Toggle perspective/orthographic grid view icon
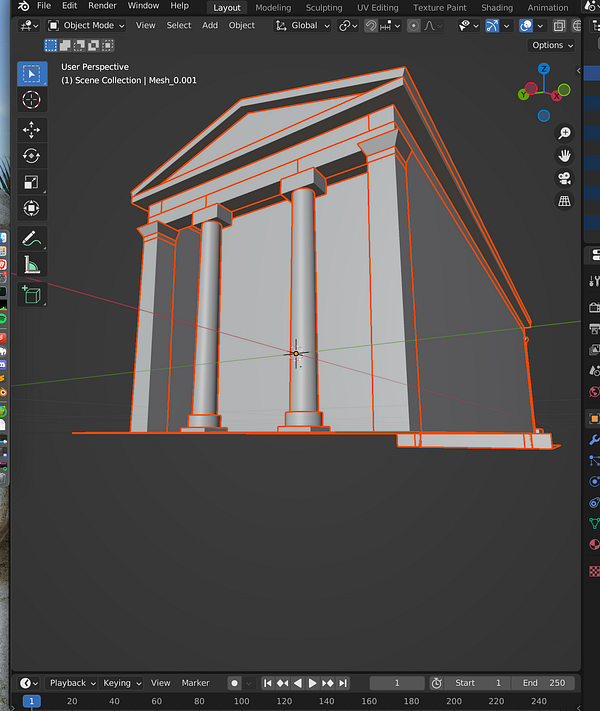Viewport: 600px width, 711px height. tap(564, 201)
